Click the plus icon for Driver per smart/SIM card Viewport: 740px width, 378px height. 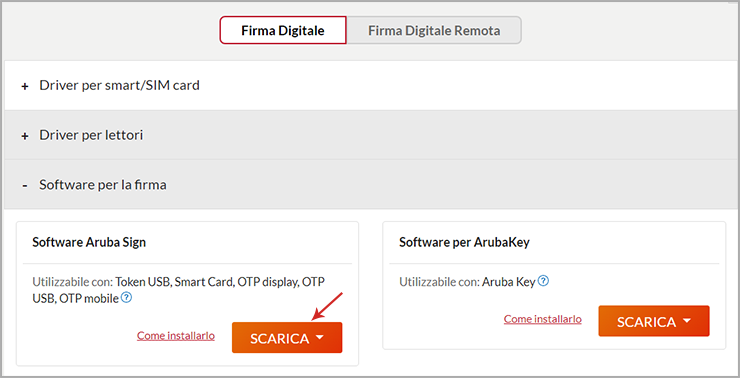tap(25, 86)
